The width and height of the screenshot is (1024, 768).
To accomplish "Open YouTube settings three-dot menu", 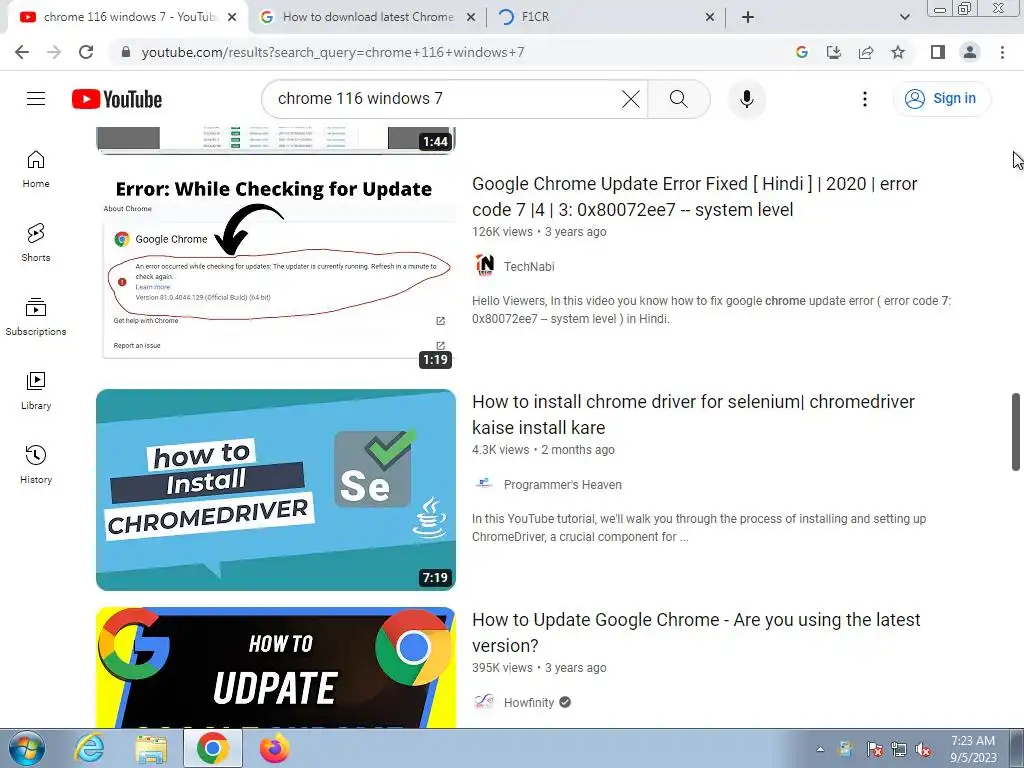I will coord(865,99).
